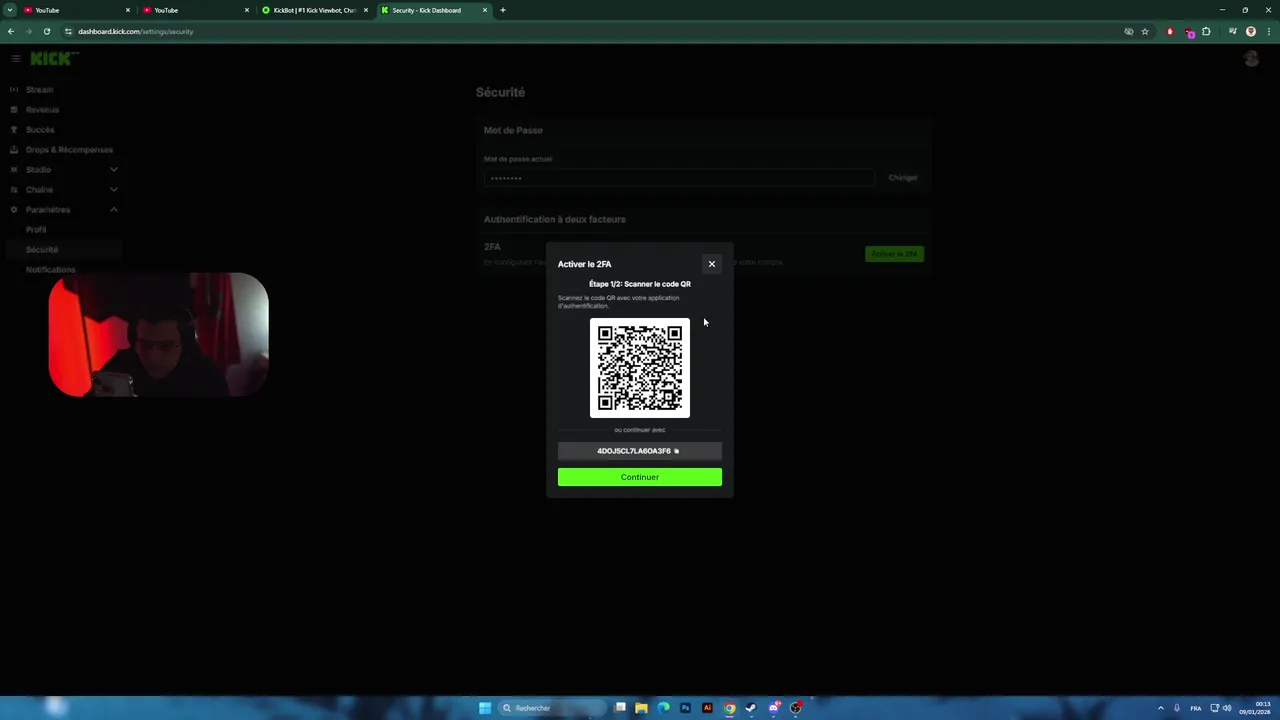Open the Kick account avatar menu
The height and width of the screenshot is (720, 1280).
1251,59
